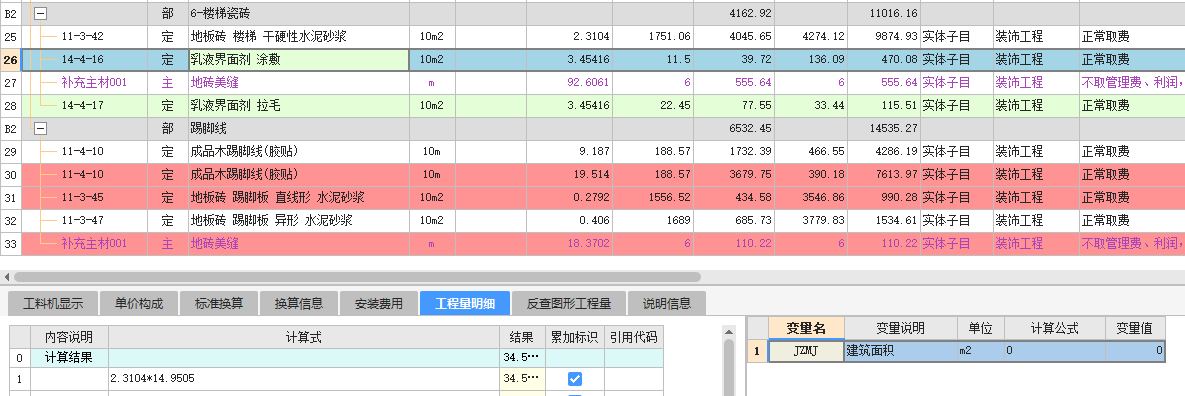This screenshot has width=1185, height=396.
Task: Click the 计算公式 column header
Action: 1054,329
